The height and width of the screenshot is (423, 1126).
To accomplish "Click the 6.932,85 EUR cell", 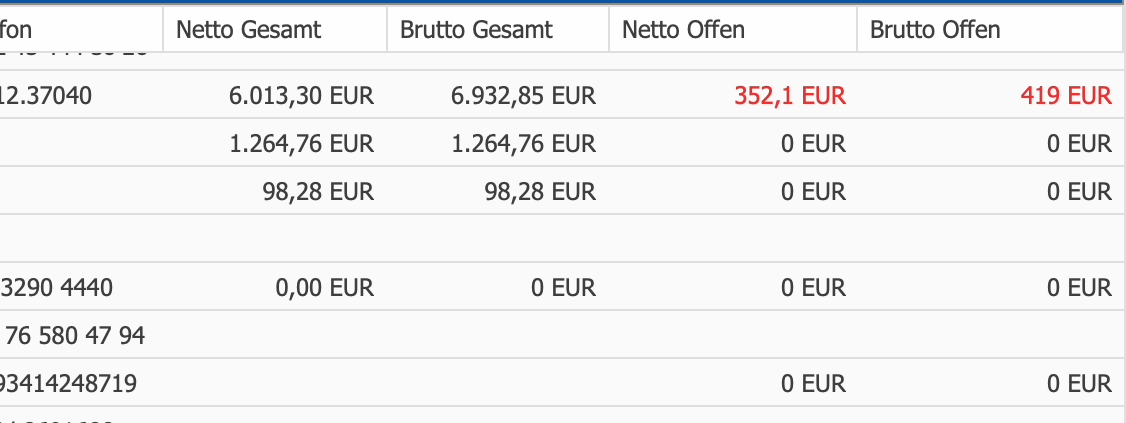I will [523, 96].
